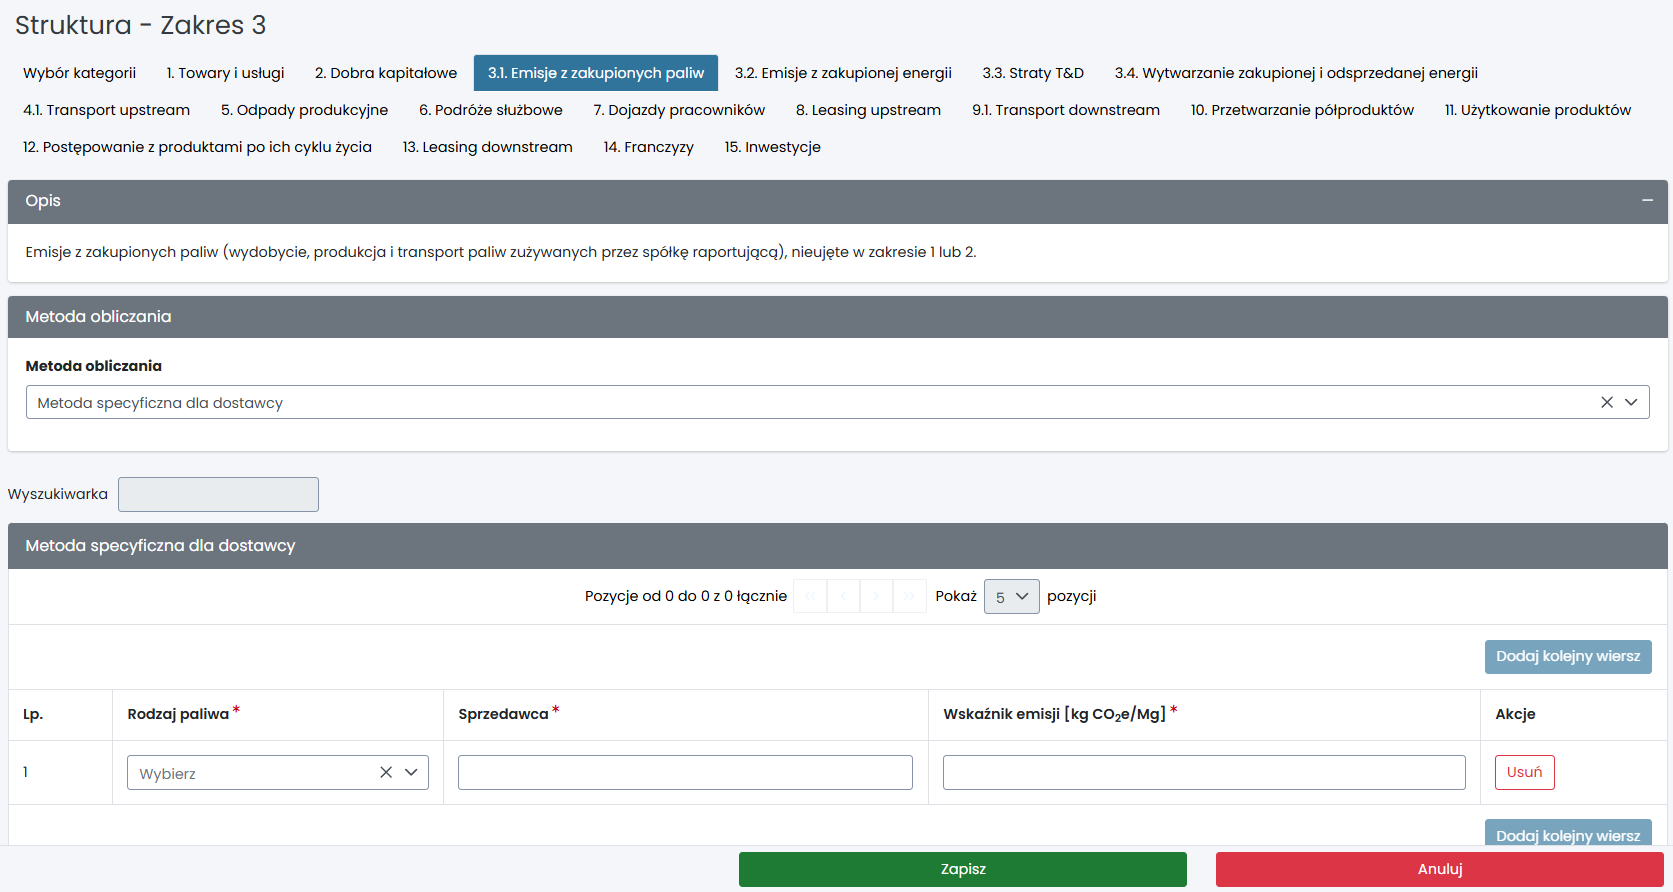
Task: Open the 3.3. Straty T&D tab
Action: (1032, 73)
